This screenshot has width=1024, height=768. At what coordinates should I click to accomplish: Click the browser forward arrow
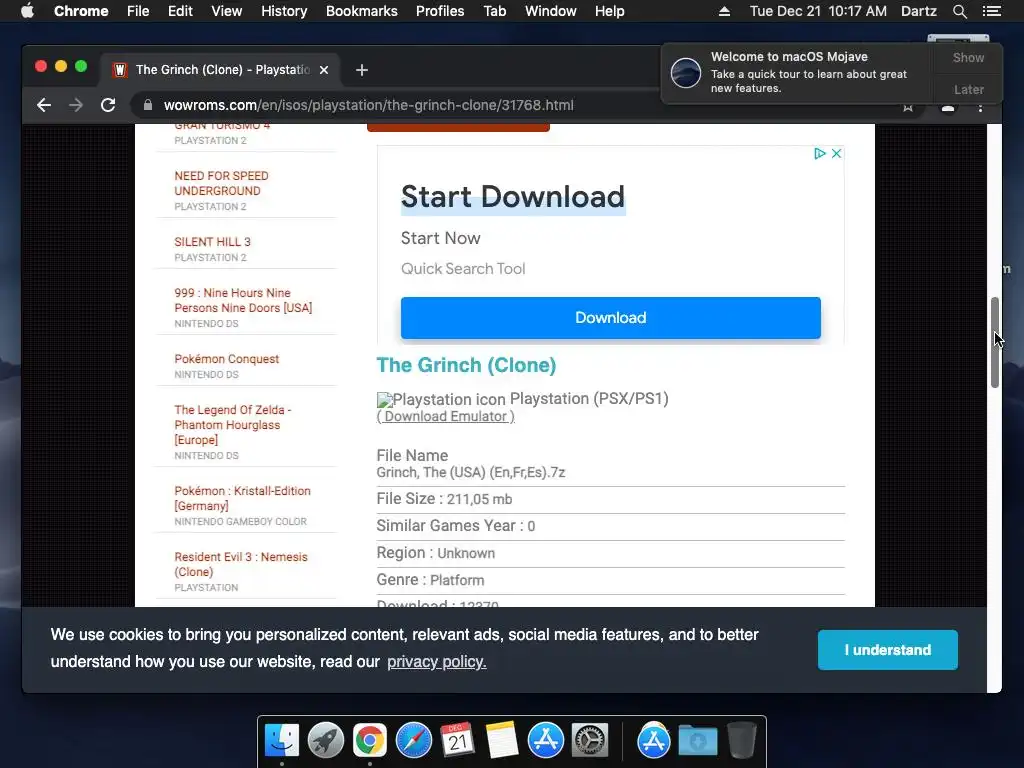tap(76, 105)
